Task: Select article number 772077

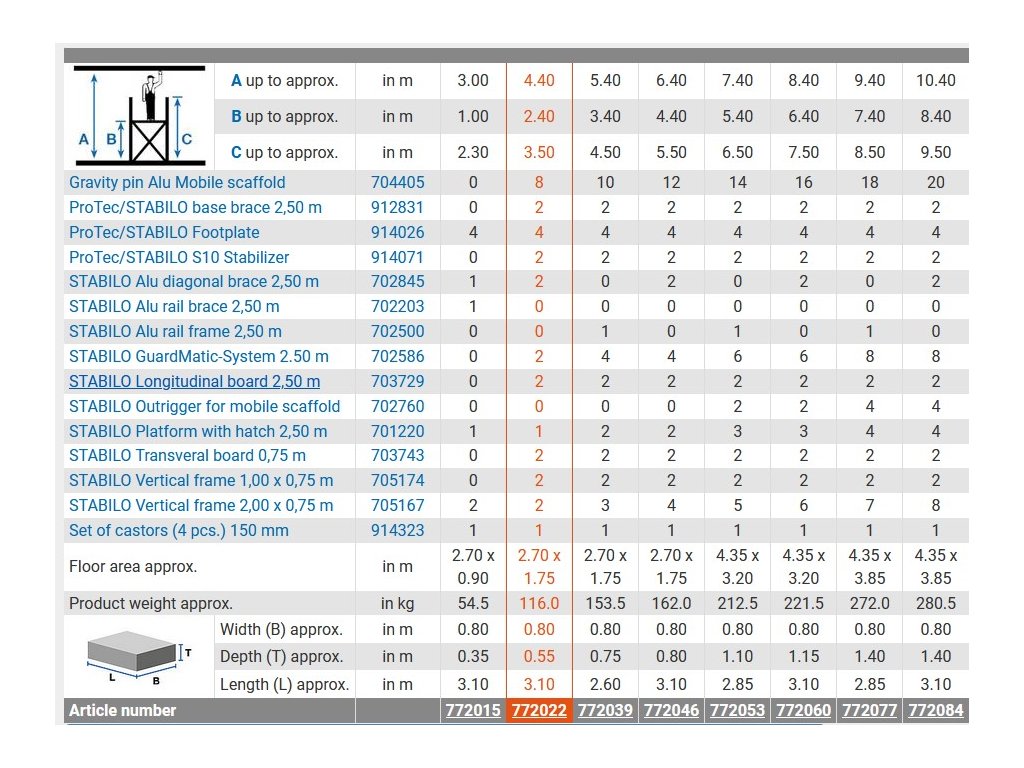Action: (870, 711)
